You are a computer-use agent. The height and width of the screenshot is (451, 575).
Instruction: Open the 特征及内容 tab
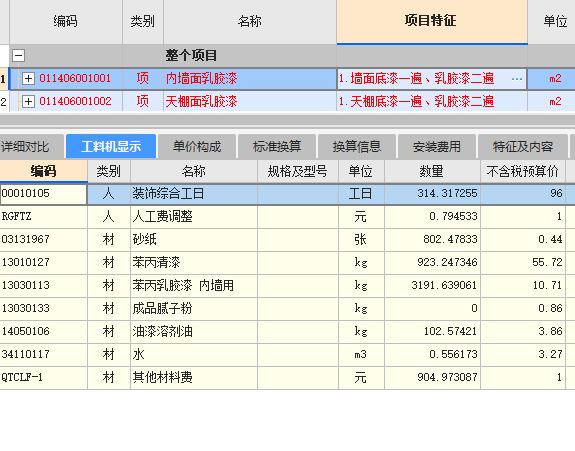pyautogui.click(x=523, y=147)
